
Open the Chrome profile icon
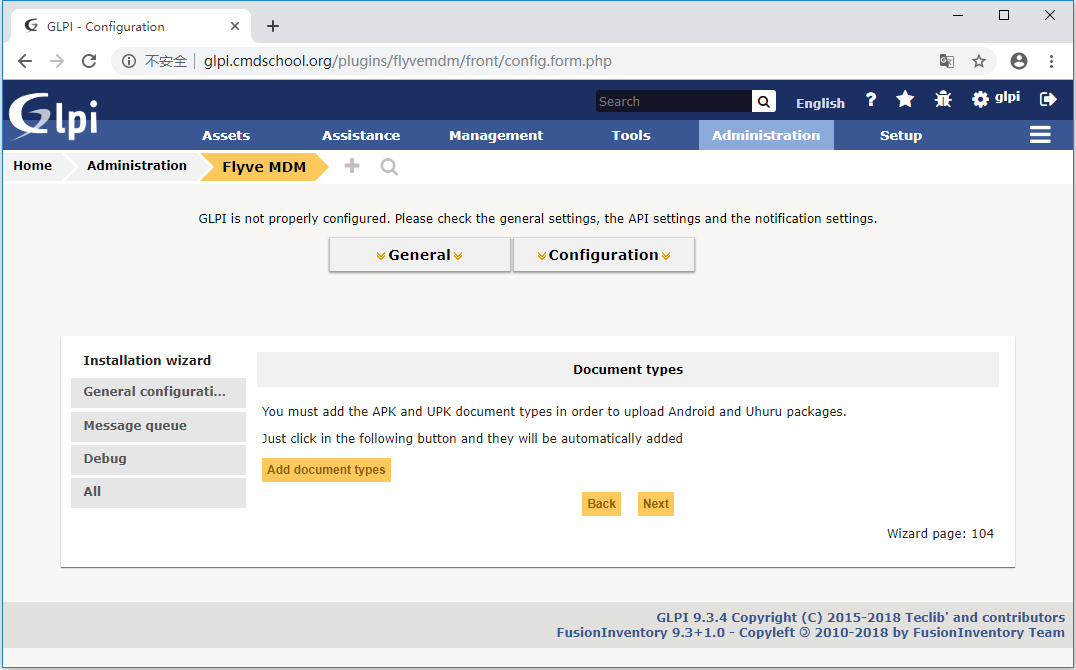point(1018,61)
